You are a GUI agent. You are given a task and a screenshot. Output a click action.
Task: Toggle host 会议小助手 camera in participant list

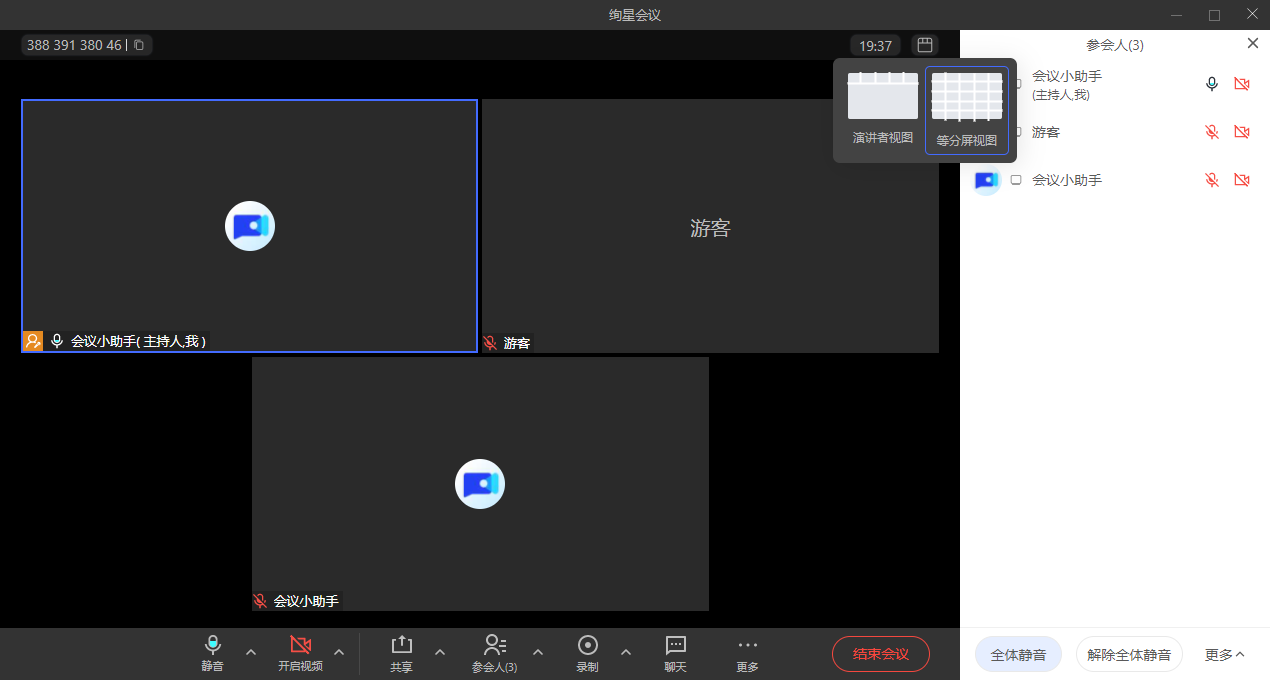click(x=1242, y=84)
